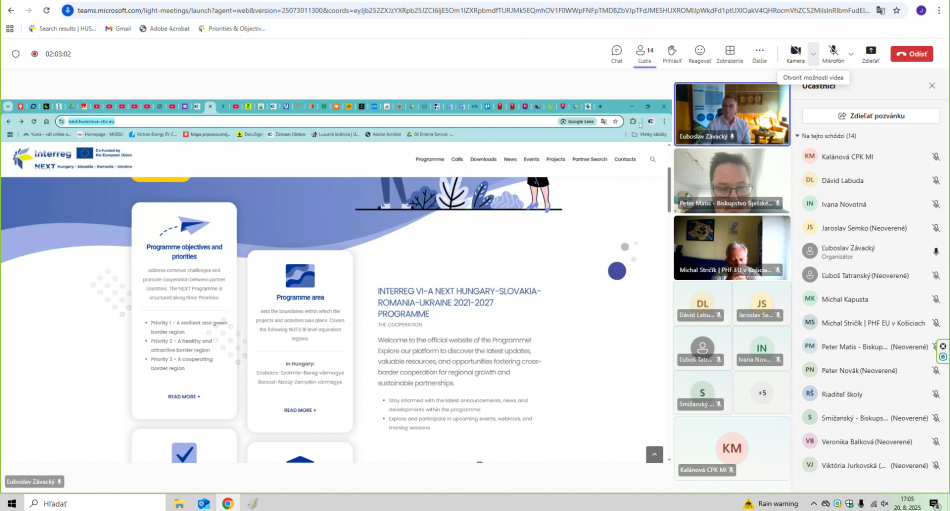Open the Gmail bookmark

tap(117, 29)
